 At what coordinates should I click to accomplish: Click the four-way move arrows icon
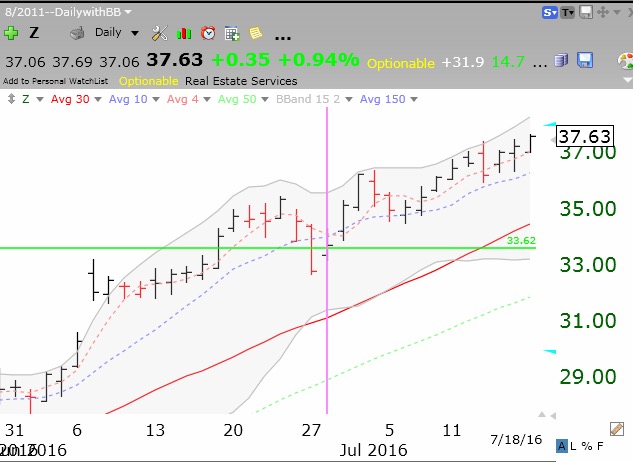coord(603,12)
